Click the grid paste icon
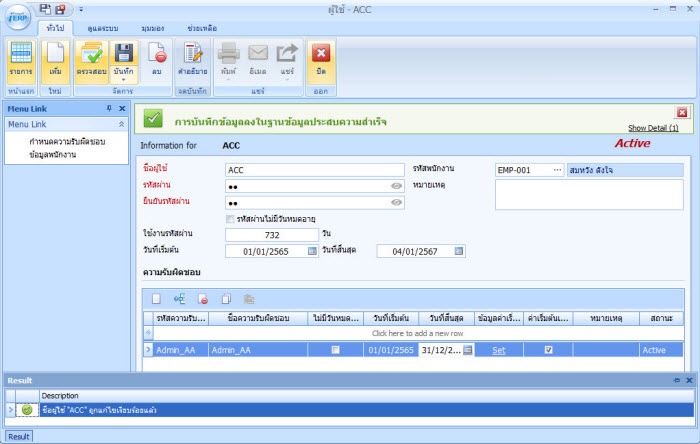Viewport: 700px width, 444px height. [249, 299]
